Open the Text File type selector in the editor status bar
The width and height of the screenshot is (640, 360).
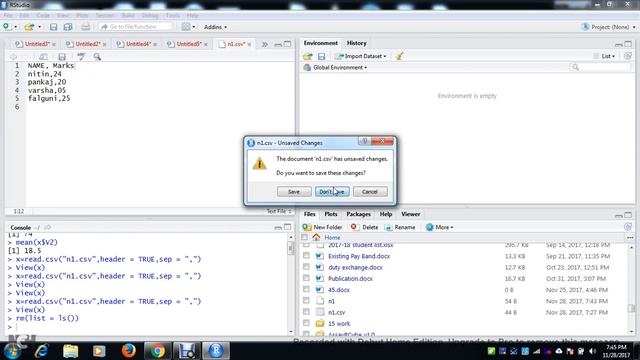coord(279,211)
